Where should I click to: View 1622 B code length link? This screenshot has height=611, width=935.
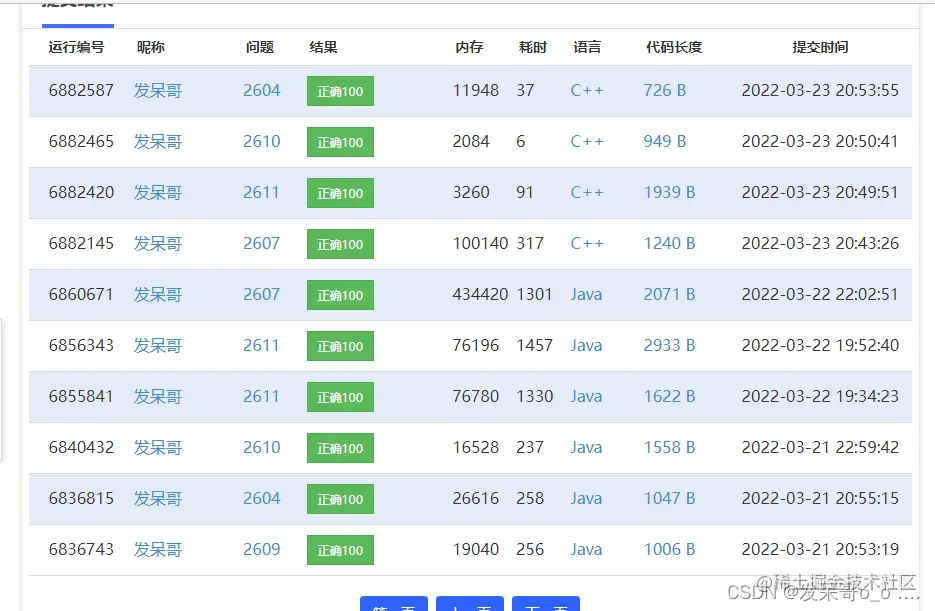(x=669, y=396)
